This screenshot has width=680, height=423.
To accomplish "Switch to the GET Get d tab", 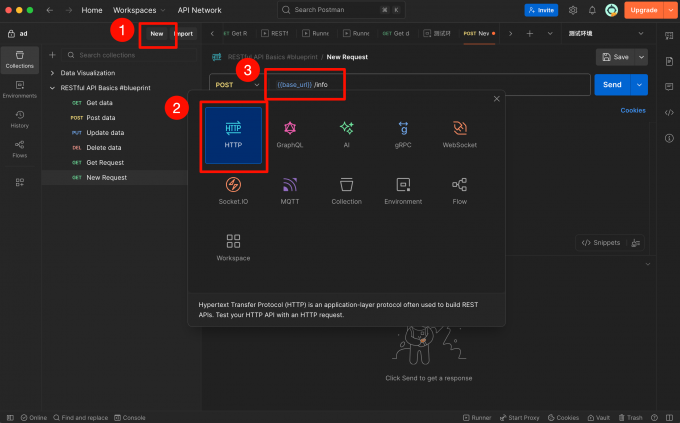I will click(x=396, y=33).
